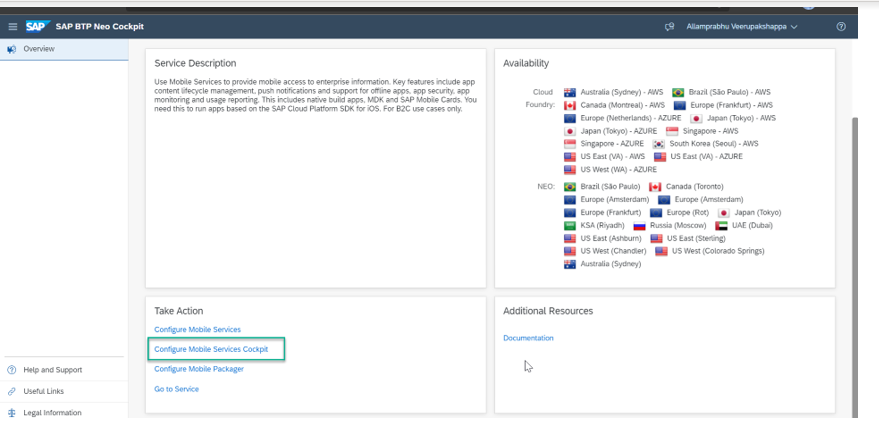Image resolution: width=879 pixels, height=436 pixels.
Task: Click the US East (VA) - AWS text
Action: (x=613, y=157)
